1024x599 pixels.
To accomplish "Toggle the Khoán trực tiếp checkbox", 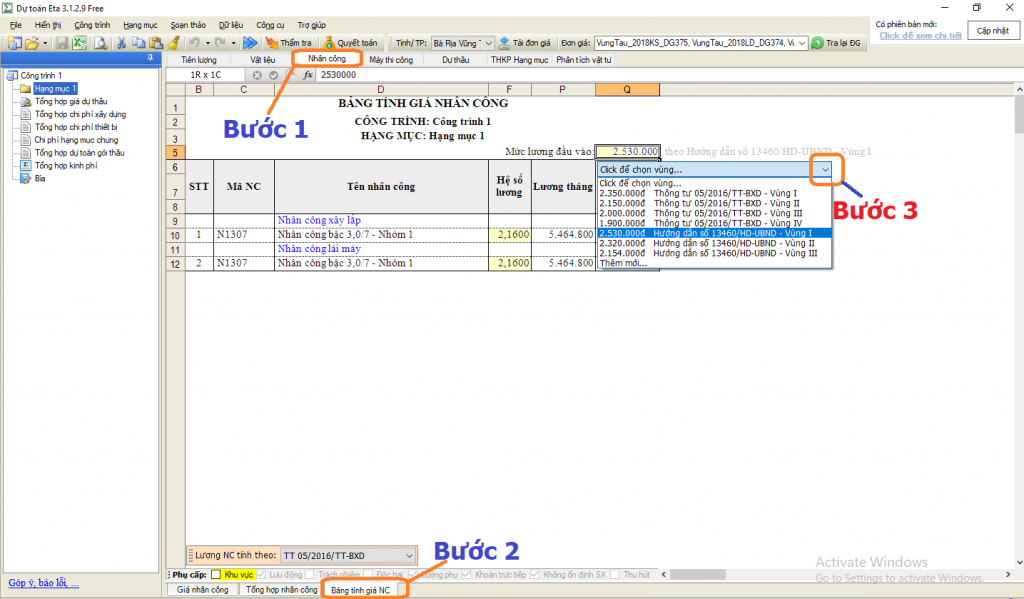I will (468, 575).
